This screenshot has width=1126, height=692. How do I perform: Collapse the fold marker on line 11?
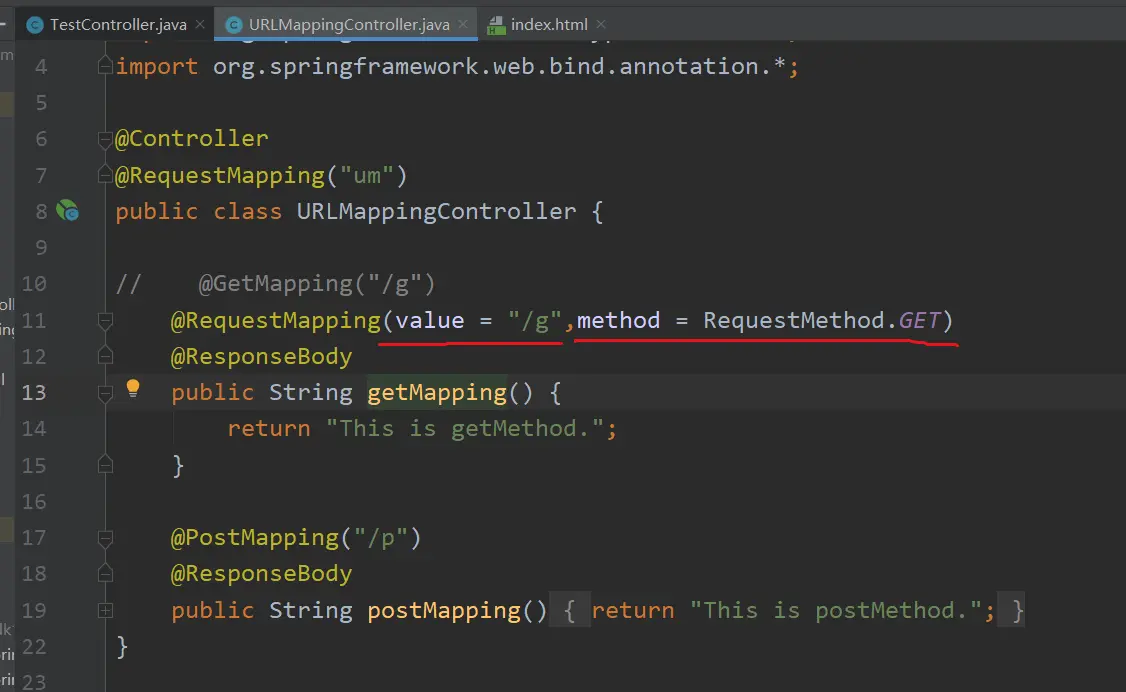click(x=105, y=320)
